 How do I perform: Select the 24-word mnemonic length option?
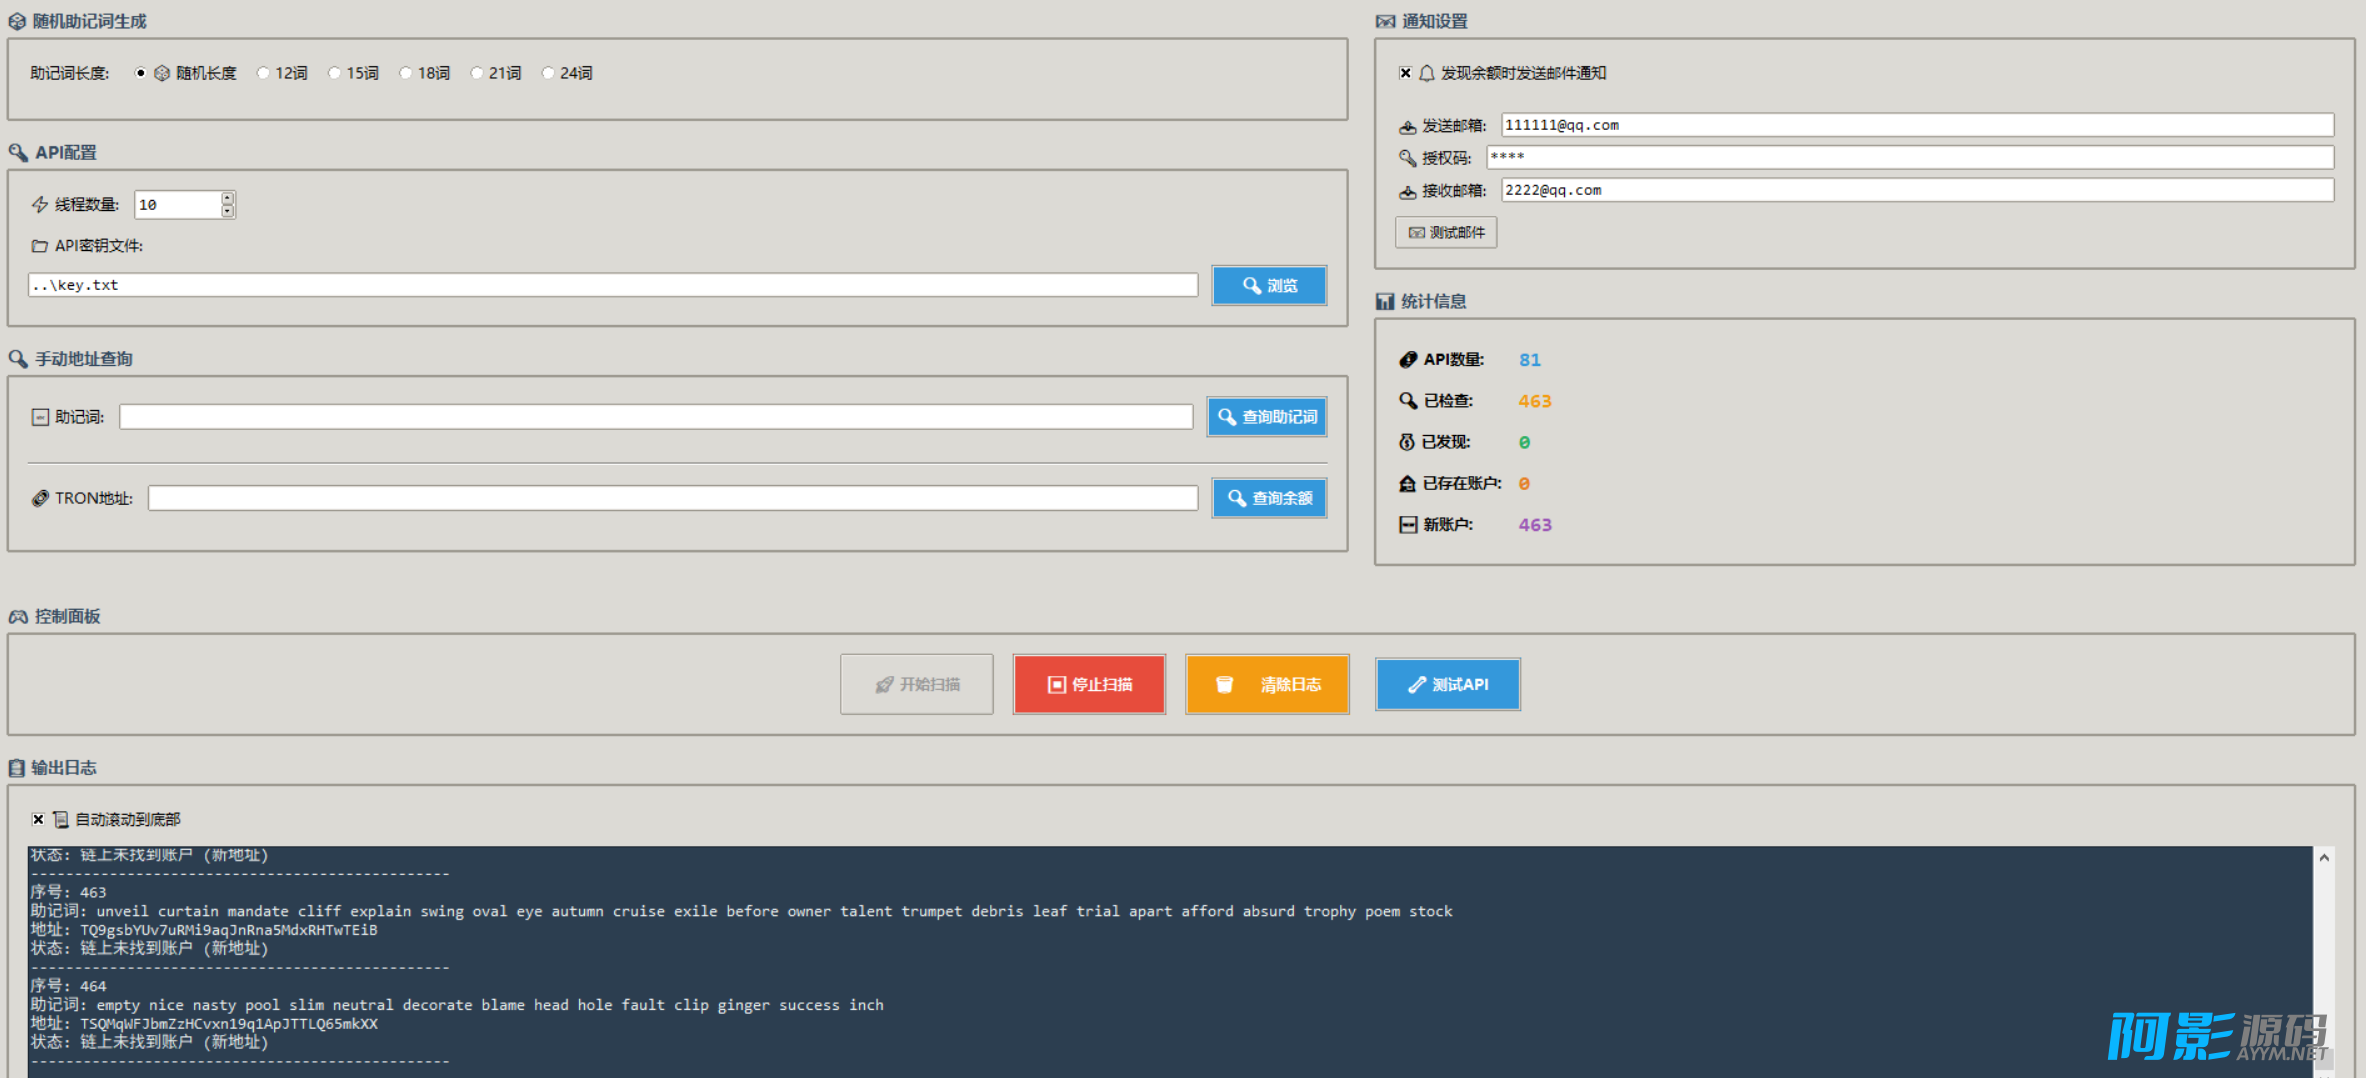point(548,73)
